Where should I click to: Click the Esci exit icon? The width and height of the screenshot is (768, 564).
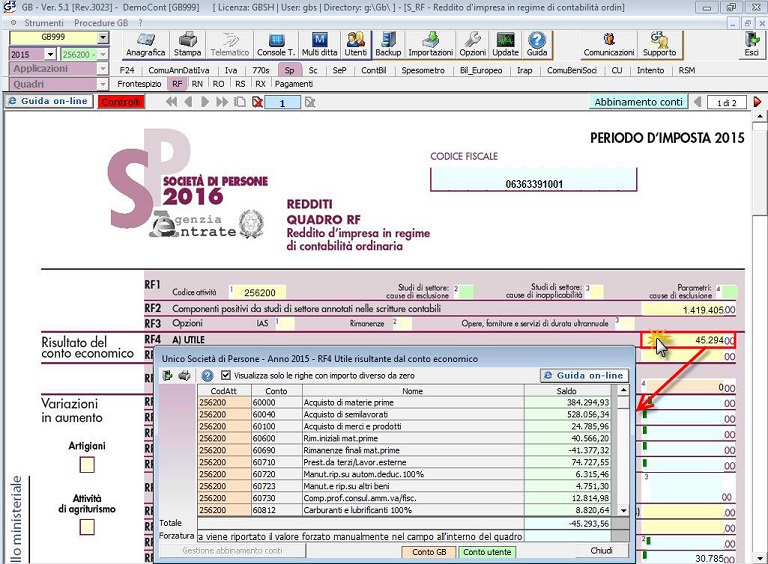pyautogui.click(x=751, y=45)
